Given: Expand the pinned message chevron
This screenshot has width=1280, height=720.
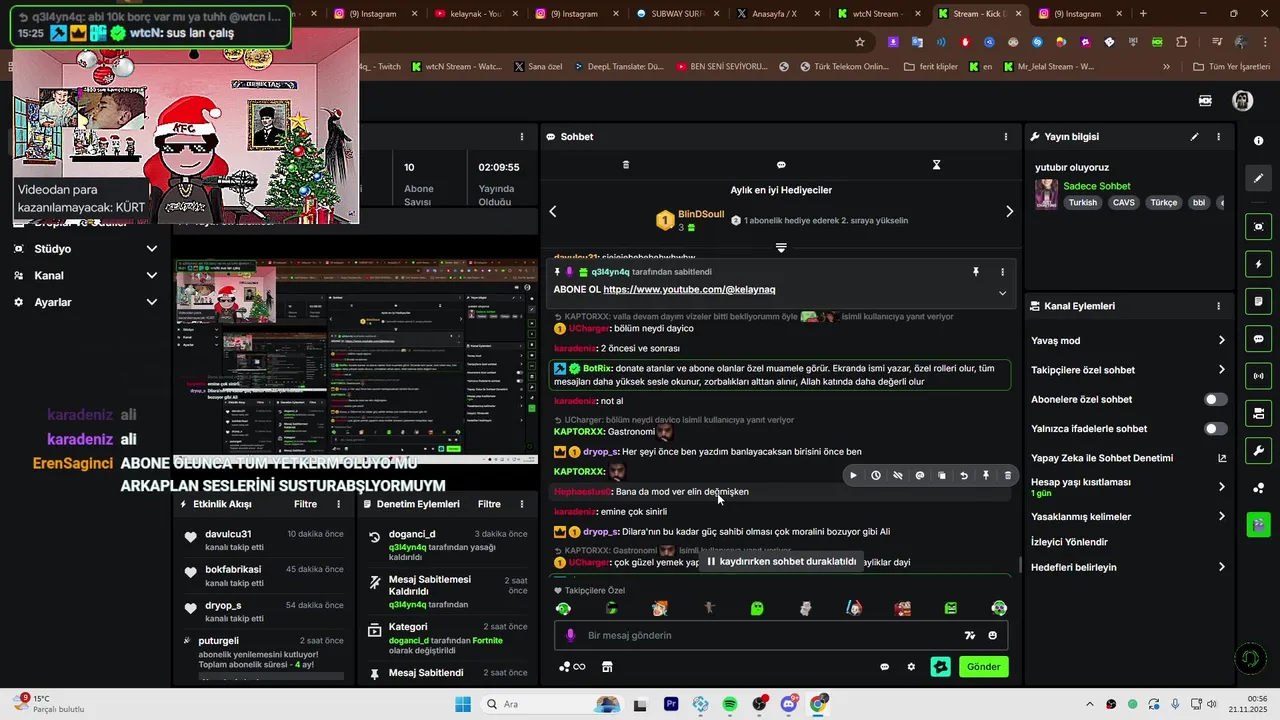Looking at the screenshot, I should click(1002, 293).
